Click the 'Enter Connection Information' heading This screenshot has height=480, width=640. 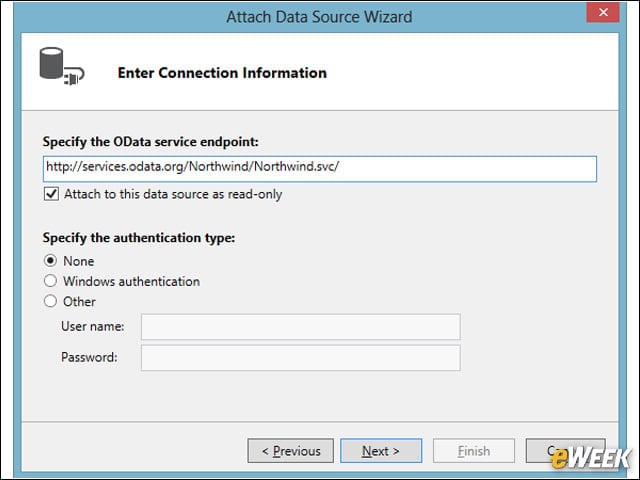pyautogui.click(x=222, y=73)
